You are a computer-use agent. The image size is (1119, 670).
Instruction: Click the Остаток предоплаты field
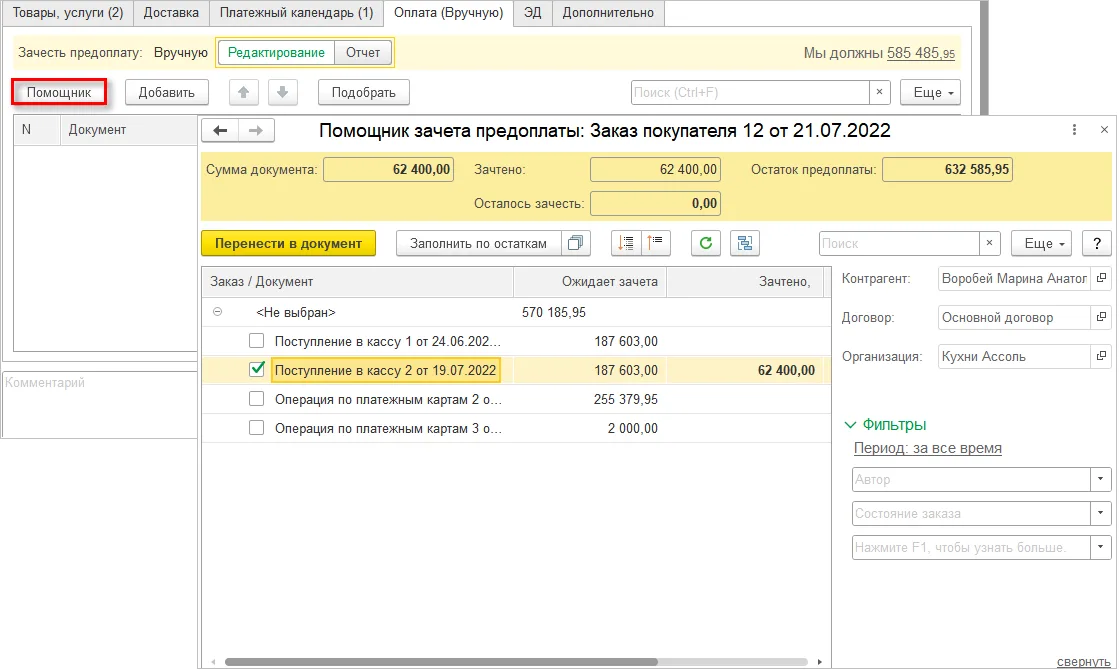(x=947, y=170)
